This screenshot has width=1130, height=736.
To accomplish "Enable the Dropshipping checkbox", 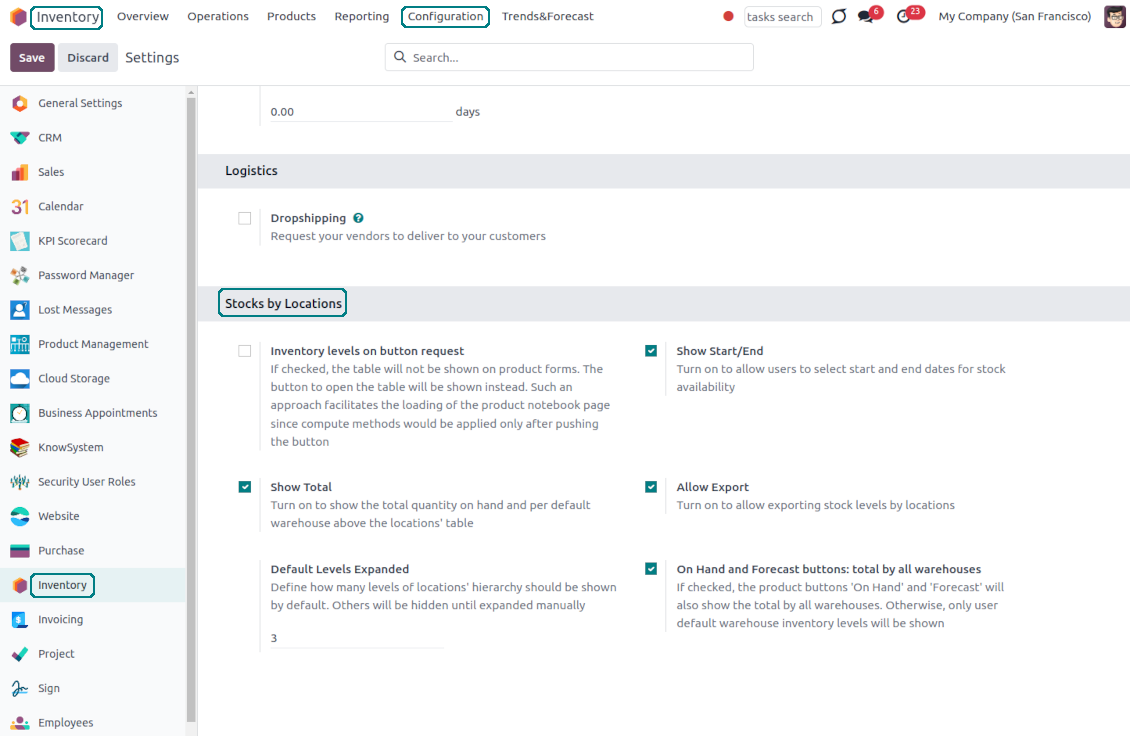I will (245, 218).
